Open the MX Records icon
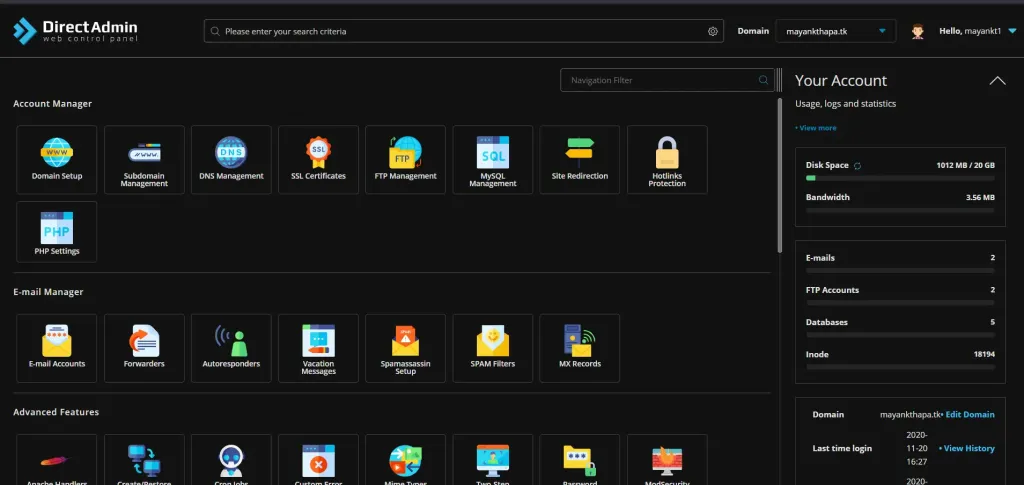This screenshot has height=485, width=1024. click(x=579, y=348)
